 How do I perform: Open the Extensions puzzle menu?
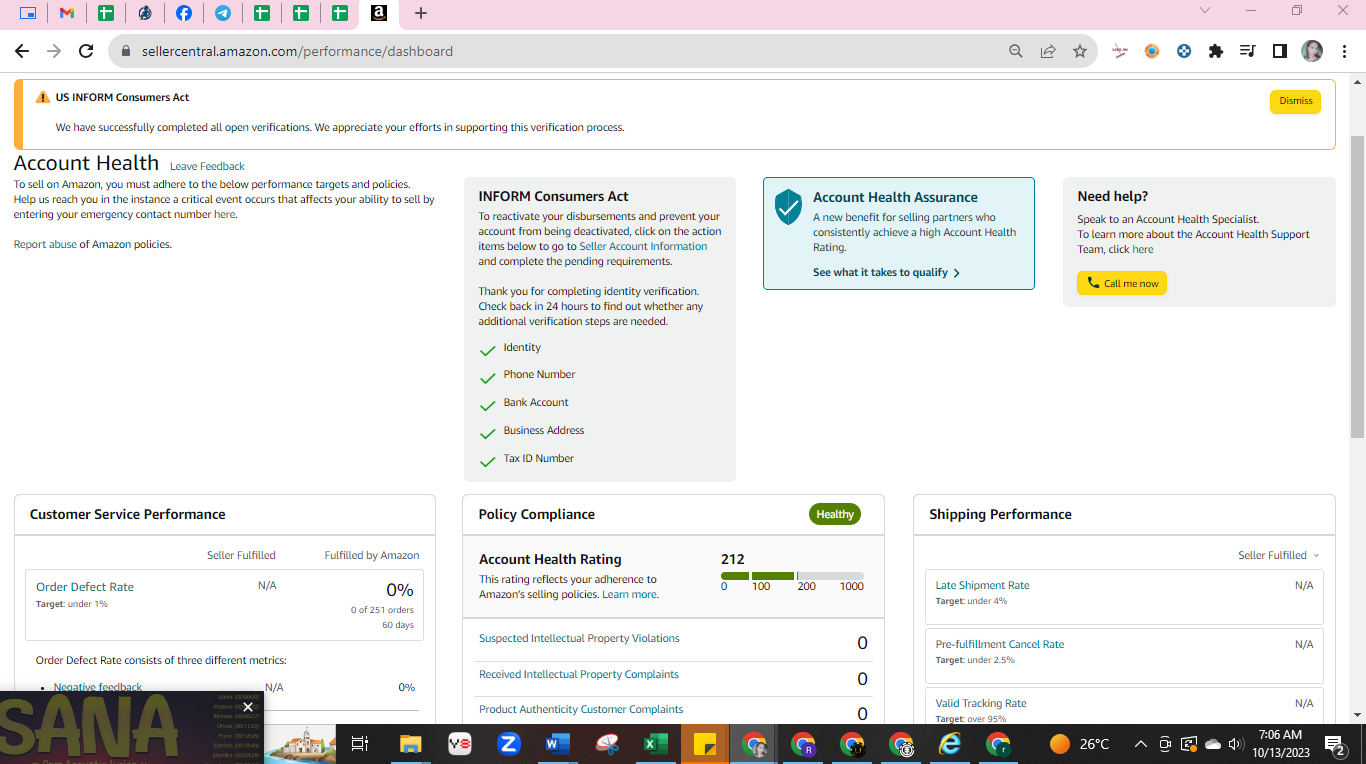(1216, 51)
